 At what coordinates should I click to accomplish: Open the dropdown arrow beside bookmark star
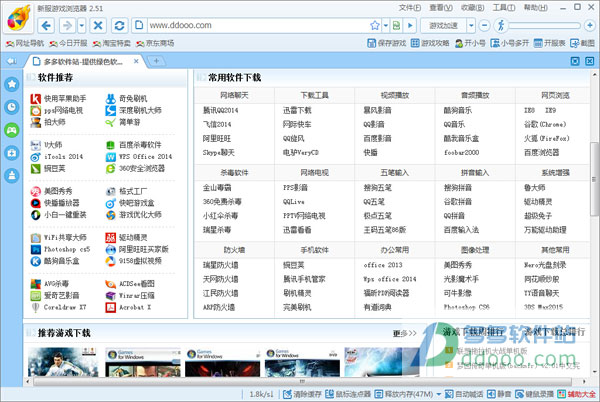386,26
